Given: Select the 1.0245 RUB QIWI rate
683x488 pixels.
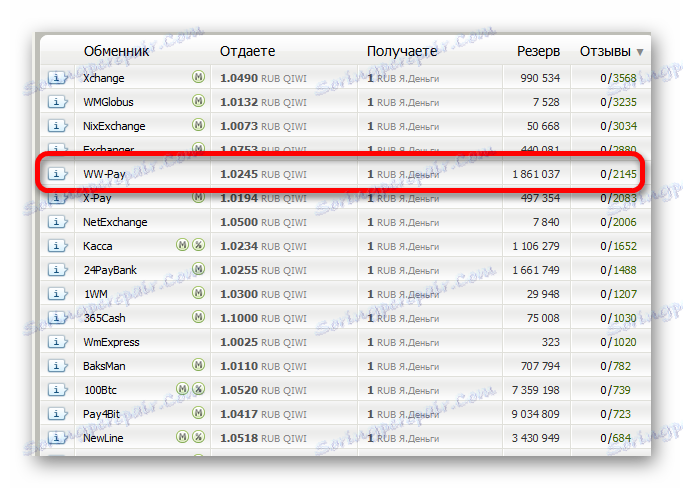Looking at the screenshot, I should tap(263, 174).
